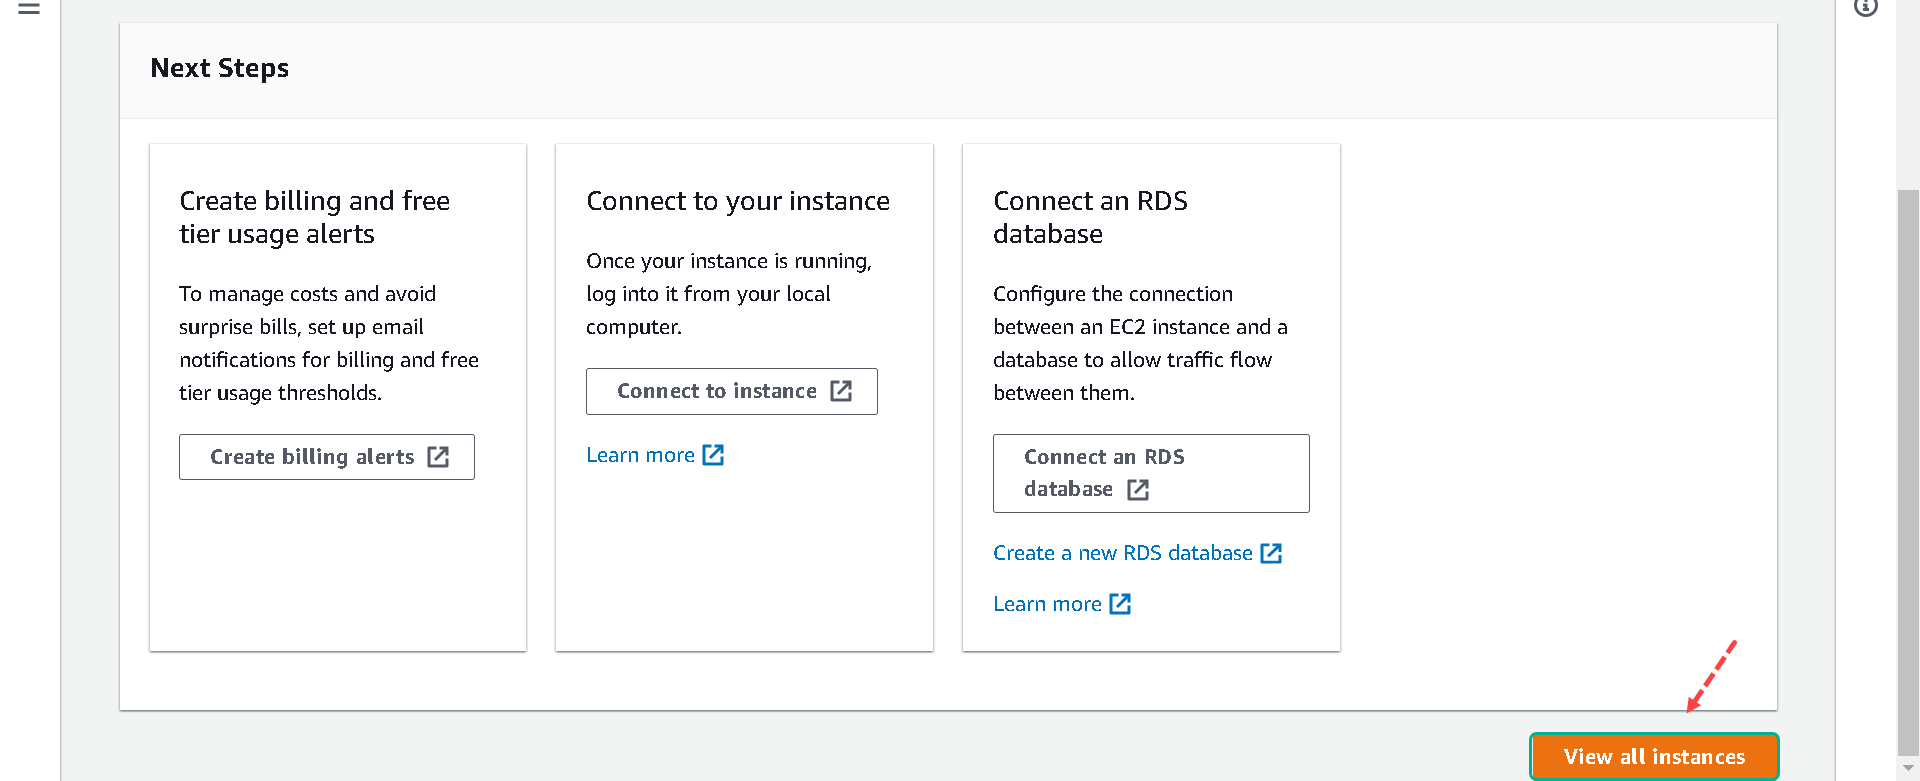Image resolution: width=1920 pixels, height=781 pixels.
Task: Click View all instances button
Action: [1654, 756]
